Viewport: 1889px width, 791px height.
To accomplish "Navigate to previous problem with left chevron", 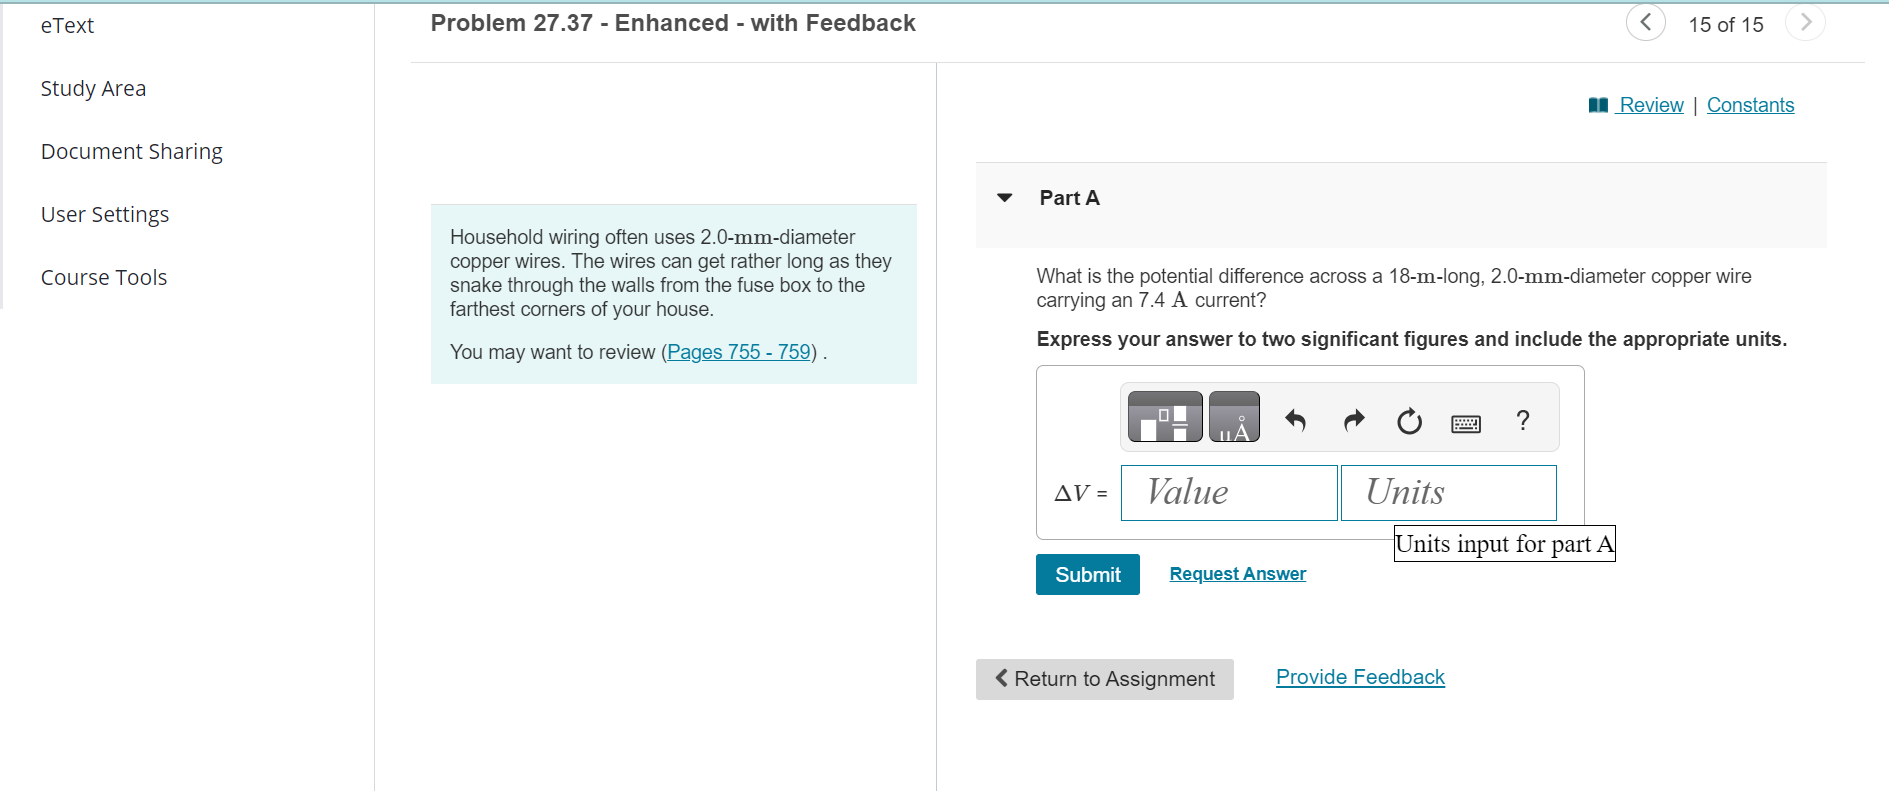I will [1645, 22].
